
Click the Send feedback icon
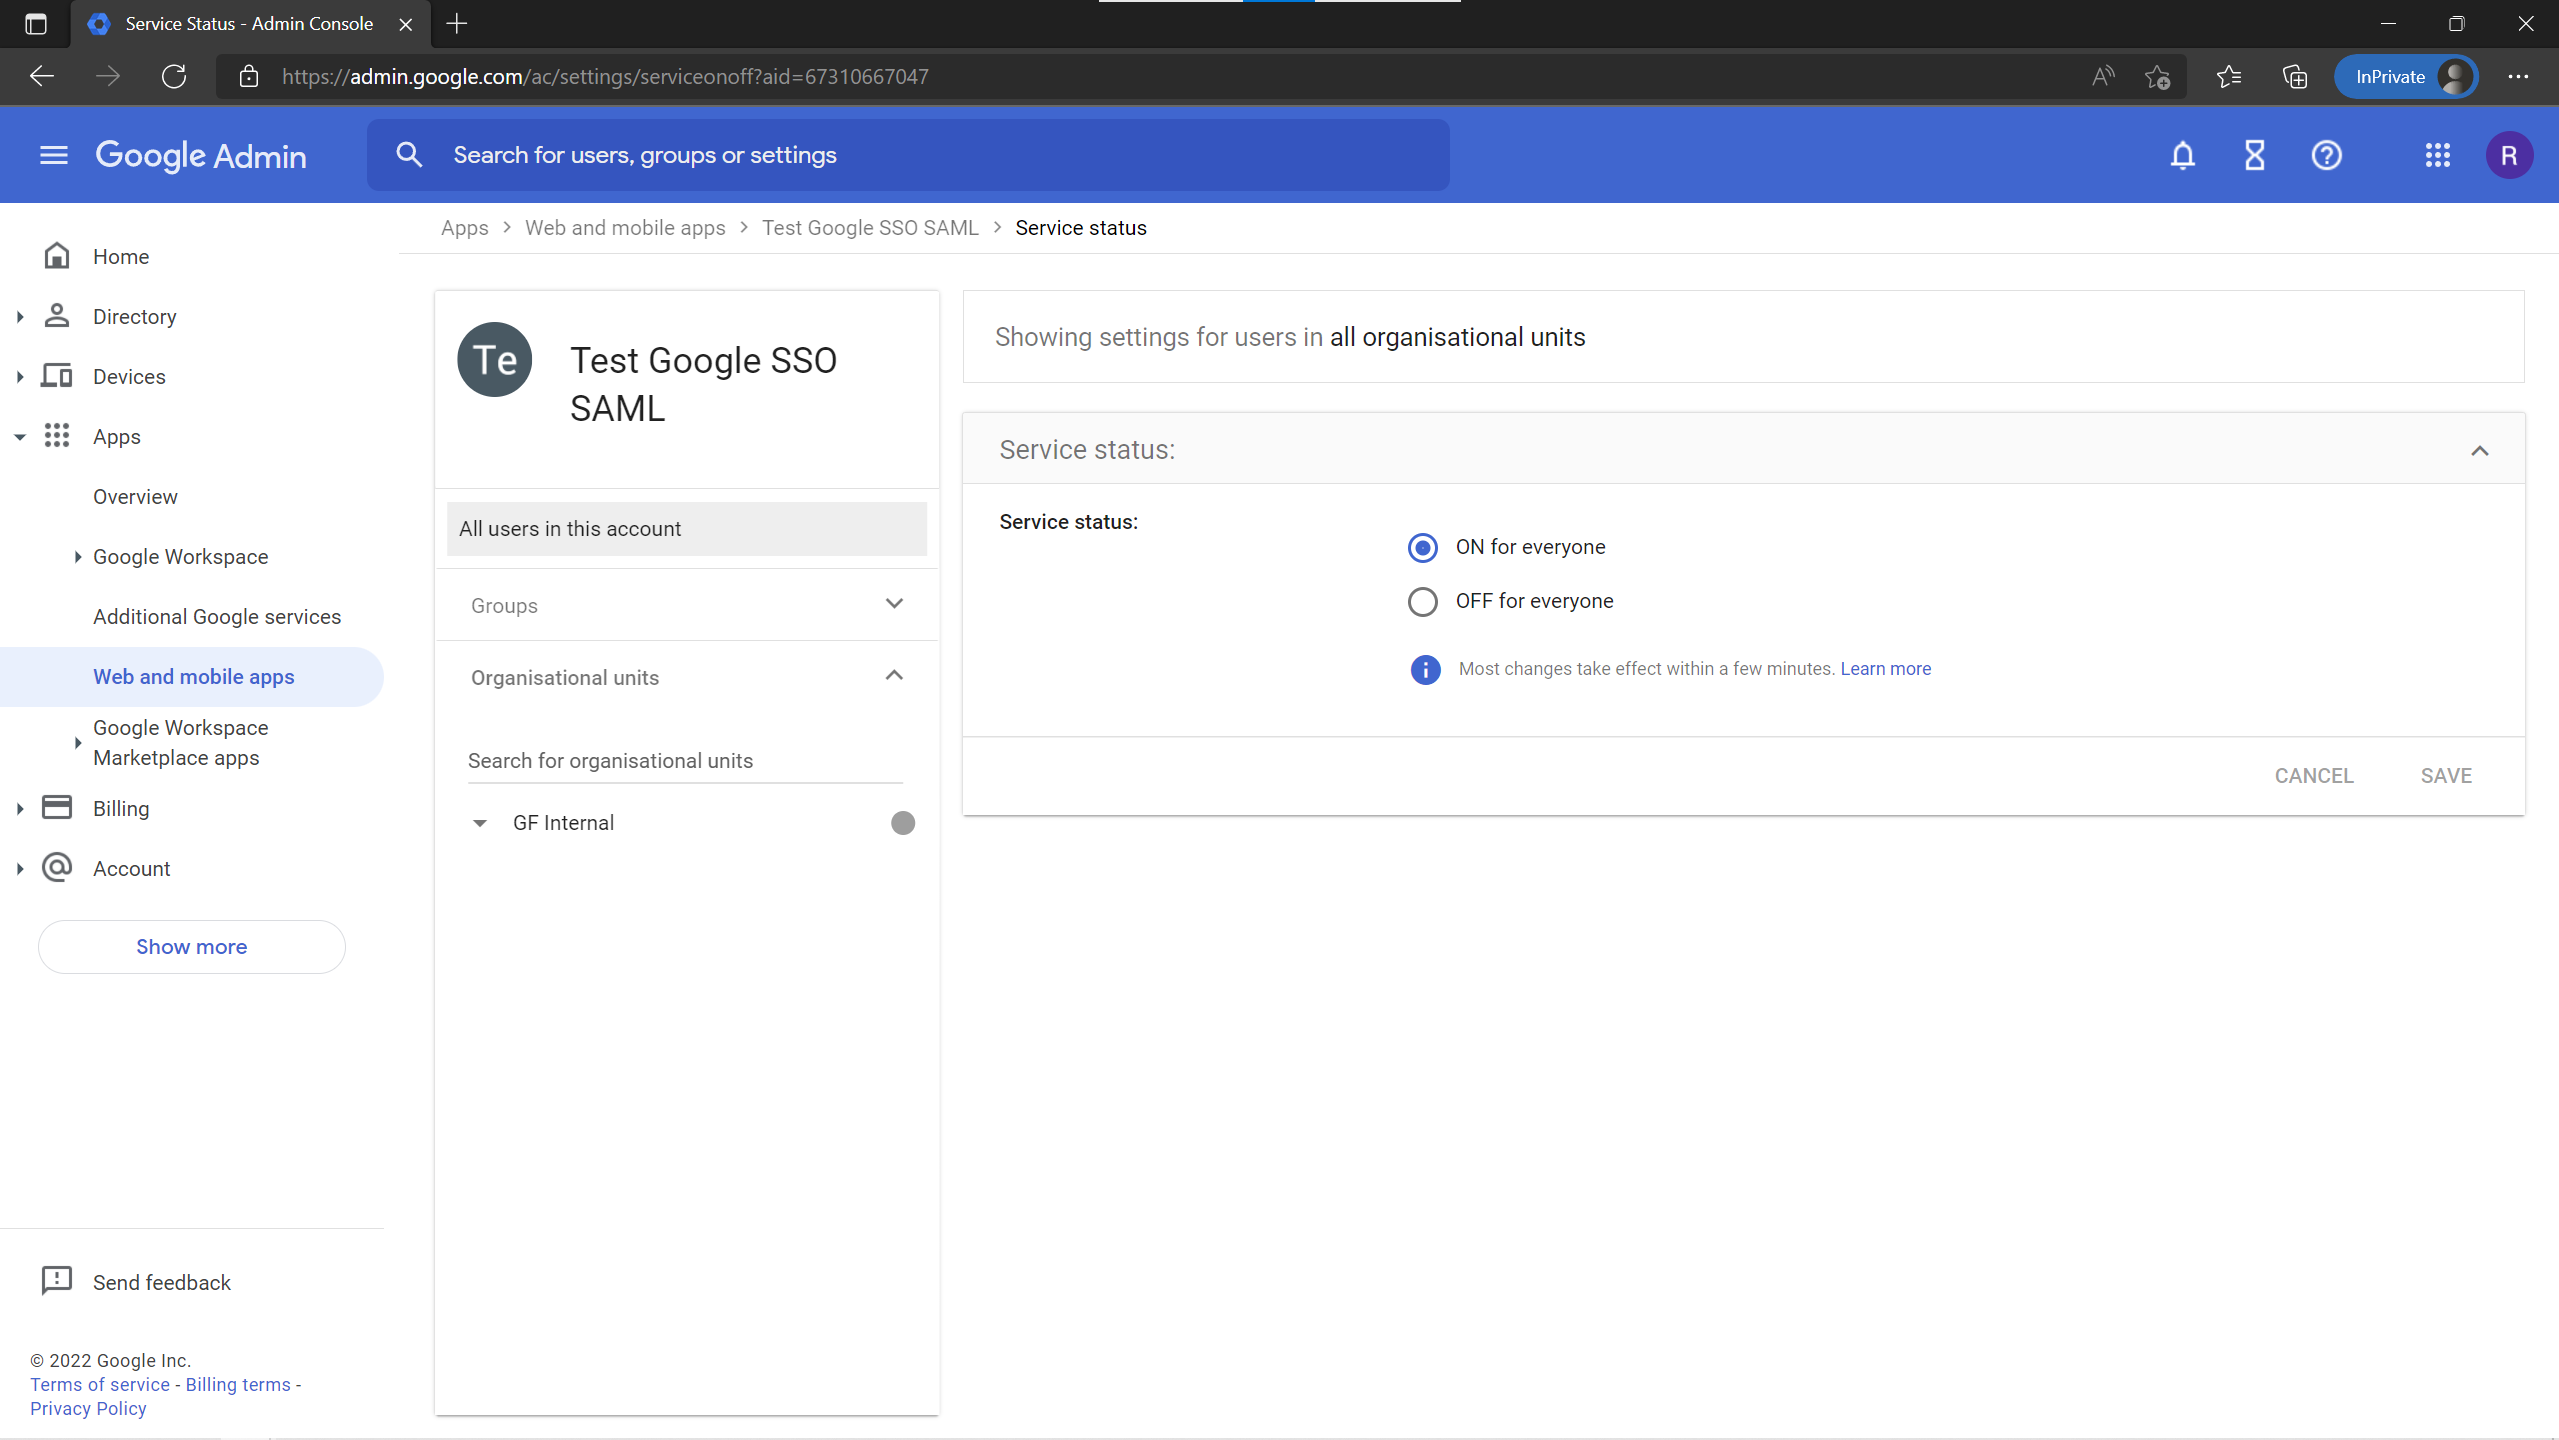pos(57,1281)
